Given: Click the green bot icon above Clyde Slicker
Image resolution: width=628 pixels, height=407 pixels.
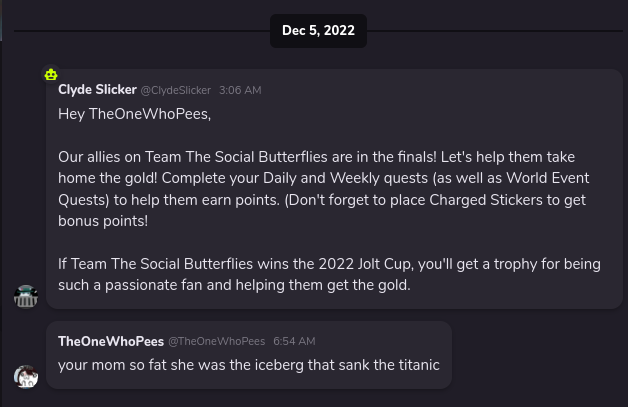Looking at the screenshot, I should coord(51,74).
